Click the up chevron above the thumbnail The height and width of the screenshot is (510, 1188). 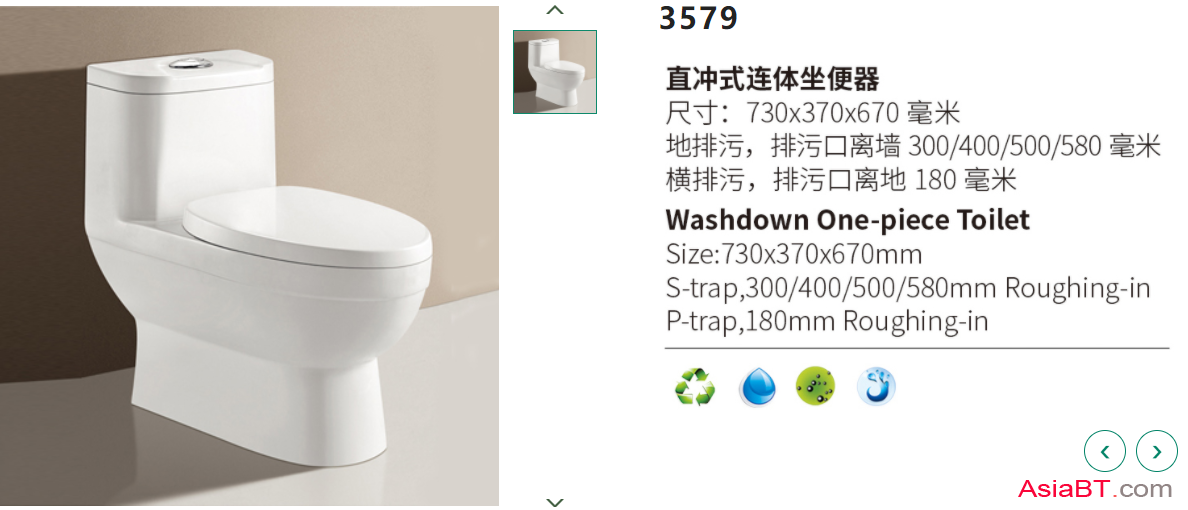click(x=555, y=10)
